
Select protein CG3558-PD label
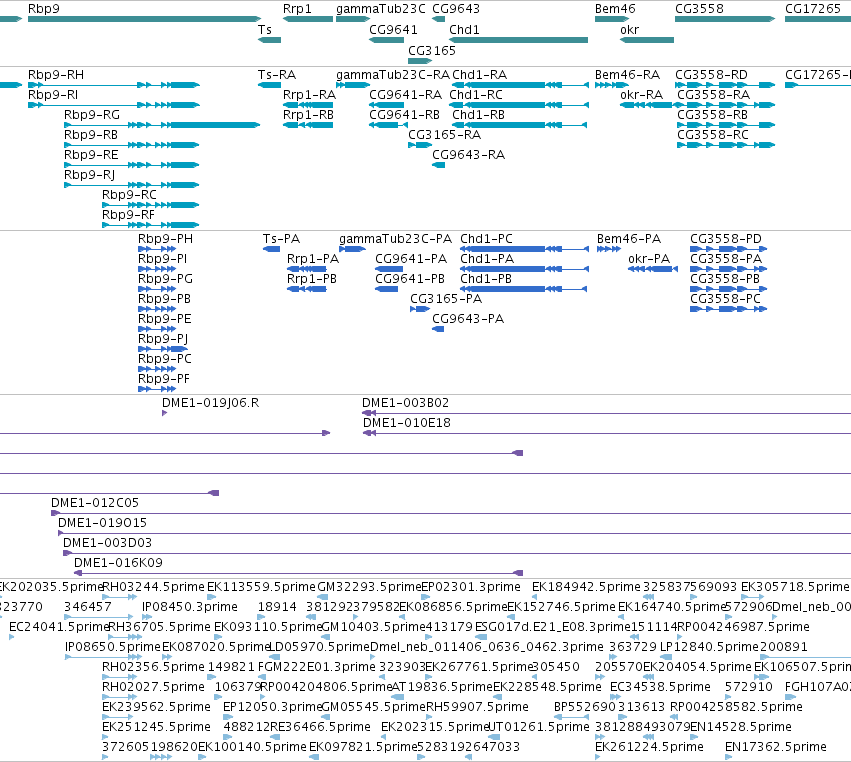726,239
